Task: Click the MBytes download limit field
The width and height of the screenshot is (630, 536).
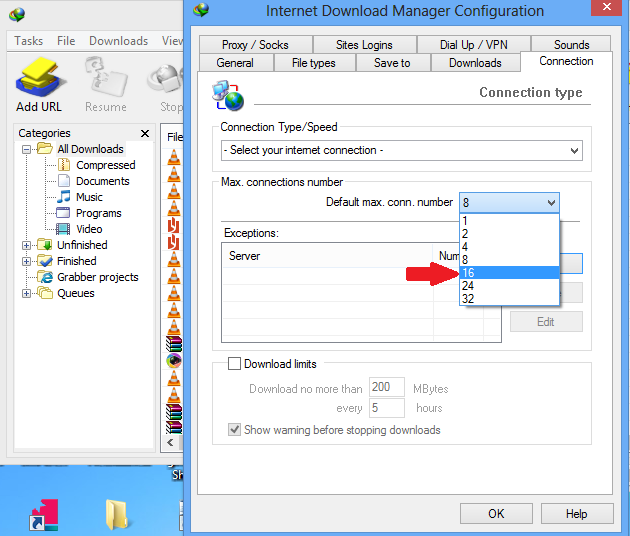Action: coord(386,388)
